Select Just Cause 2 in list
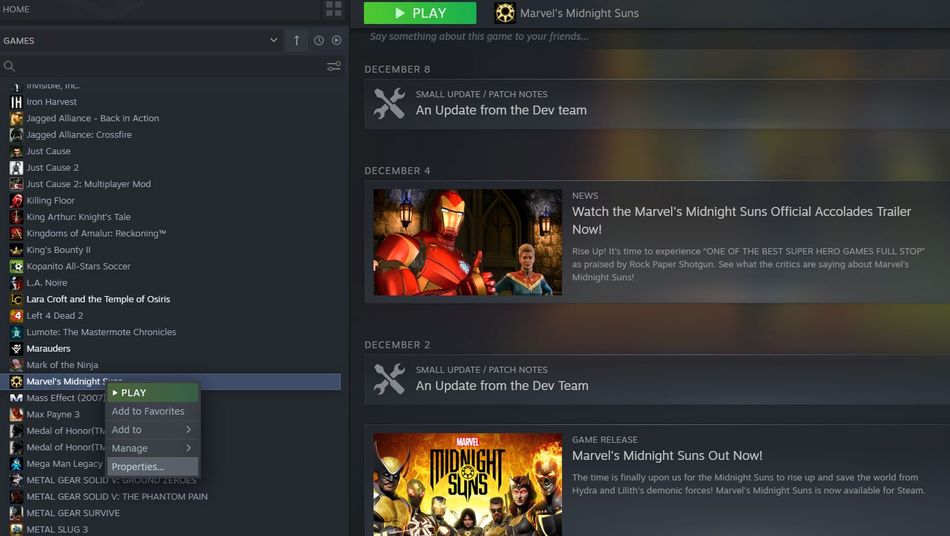This screenshot has height=536, width=950. pos(53,167)
